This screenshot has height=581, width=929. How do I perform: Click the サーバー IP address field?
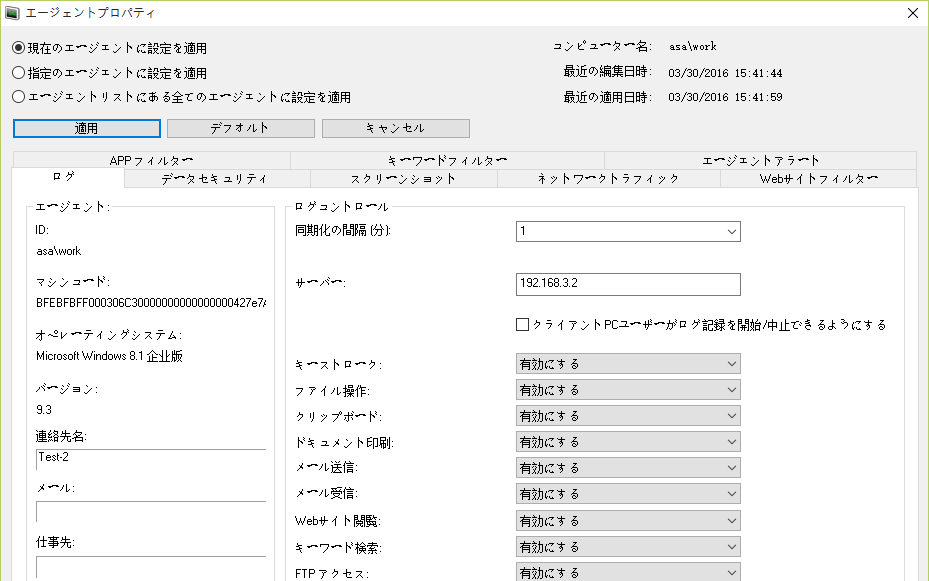point(628,284)
